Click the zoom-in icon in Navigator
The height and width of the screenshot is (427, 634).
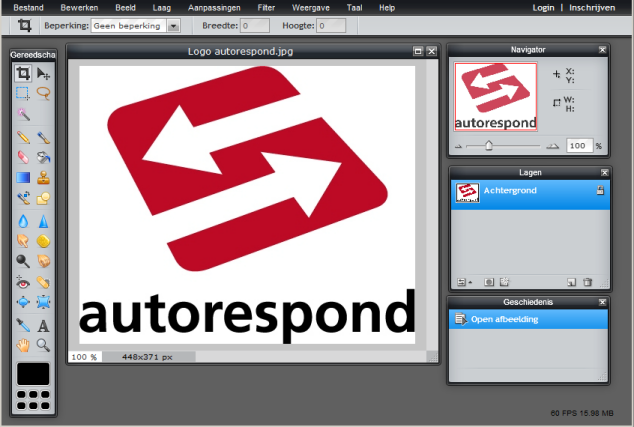coord(552,146)
